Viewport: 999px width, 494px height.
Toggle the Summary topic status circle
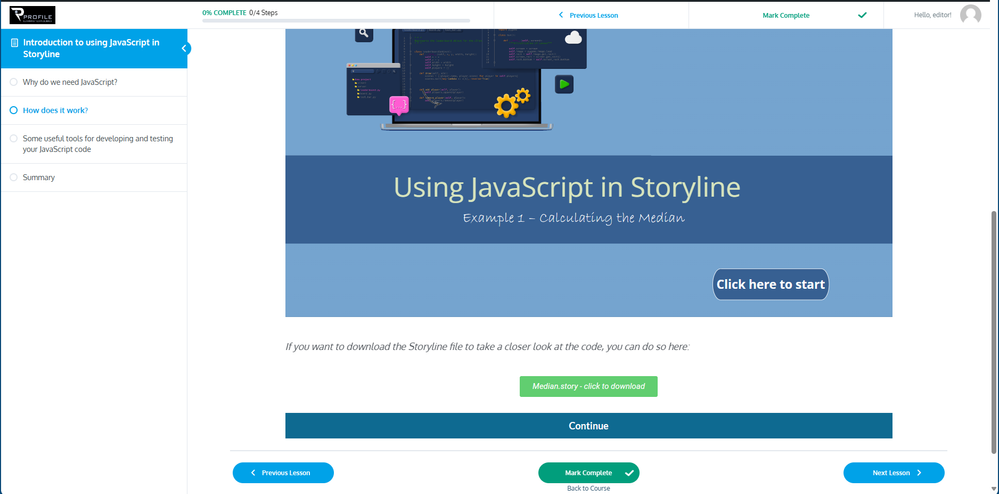(x=13, y=177)
